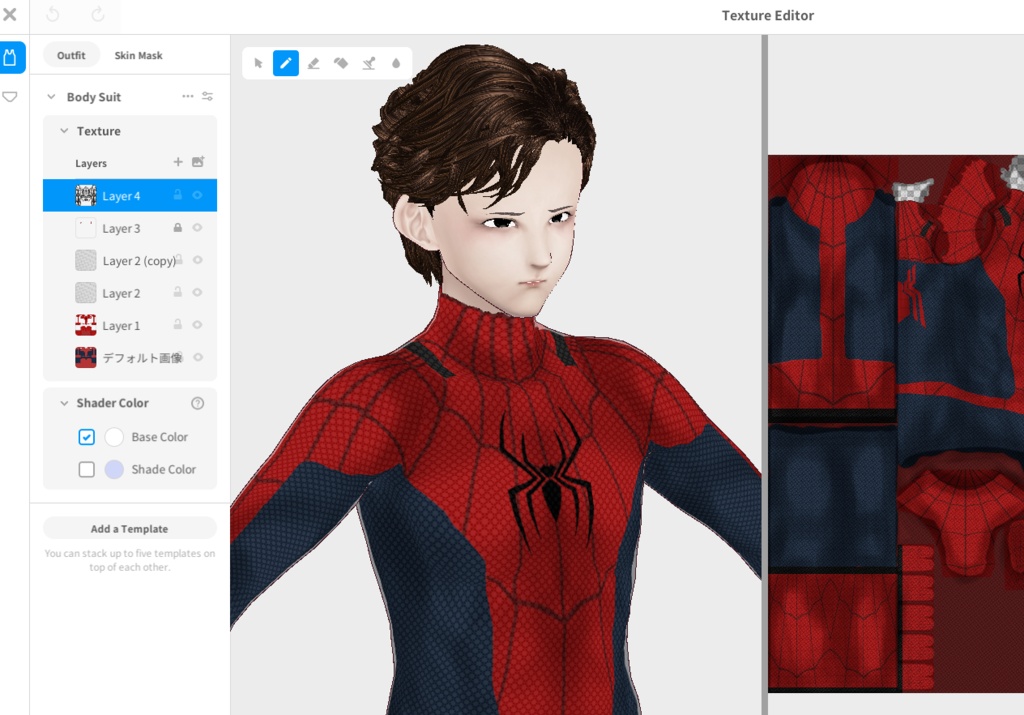Screen dimensions: 1024x715
Task: Hide Layer 4 using its eye icon
Action: 197,195
